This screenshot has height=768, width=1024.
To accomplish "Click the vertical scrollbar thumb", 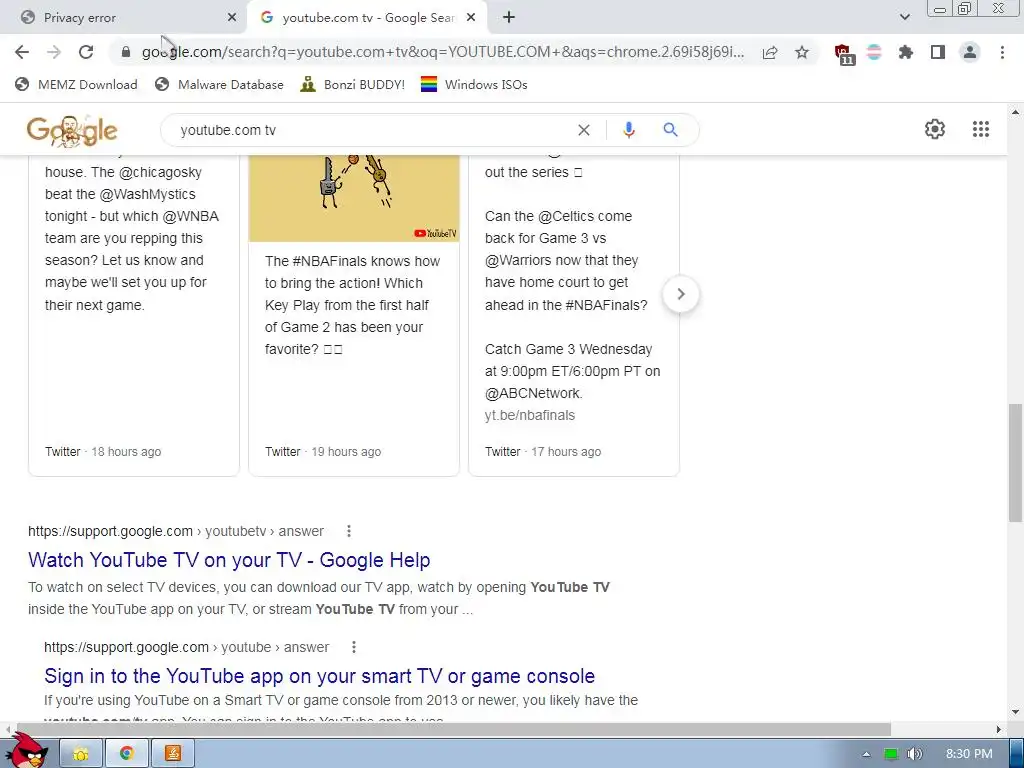I will 1015,462.
